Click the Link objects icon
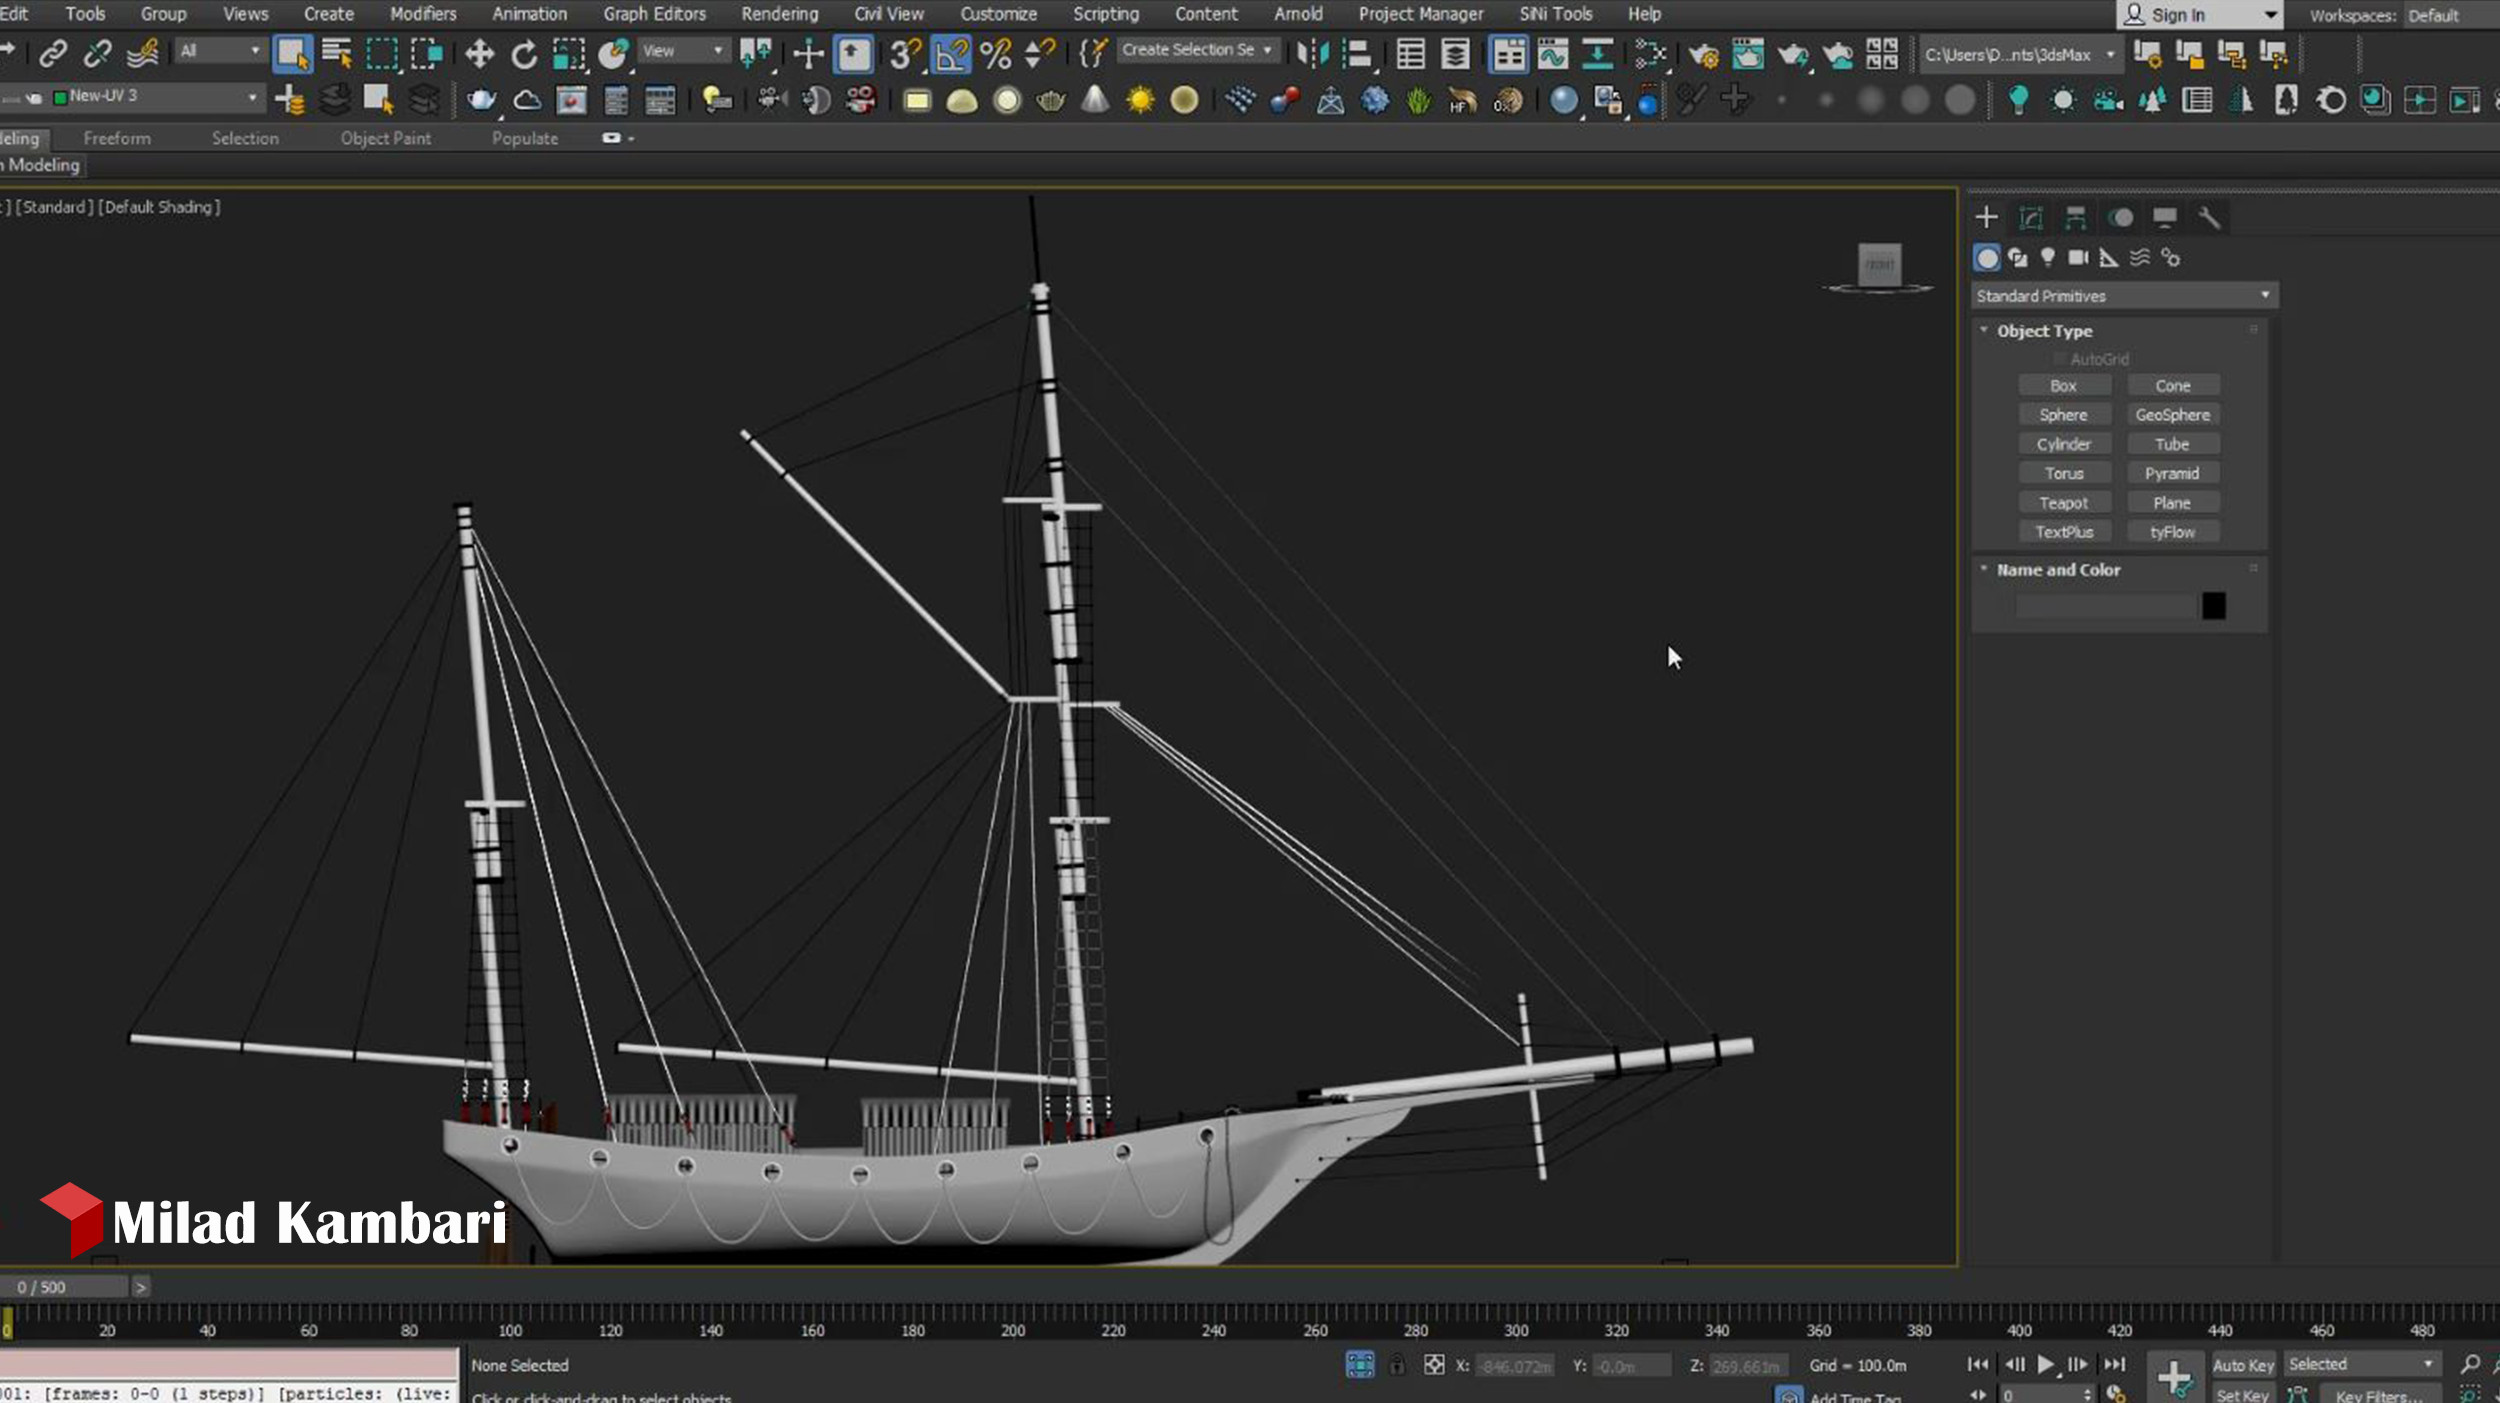This screenshot has height=1403, width=2500. (53, 54)
